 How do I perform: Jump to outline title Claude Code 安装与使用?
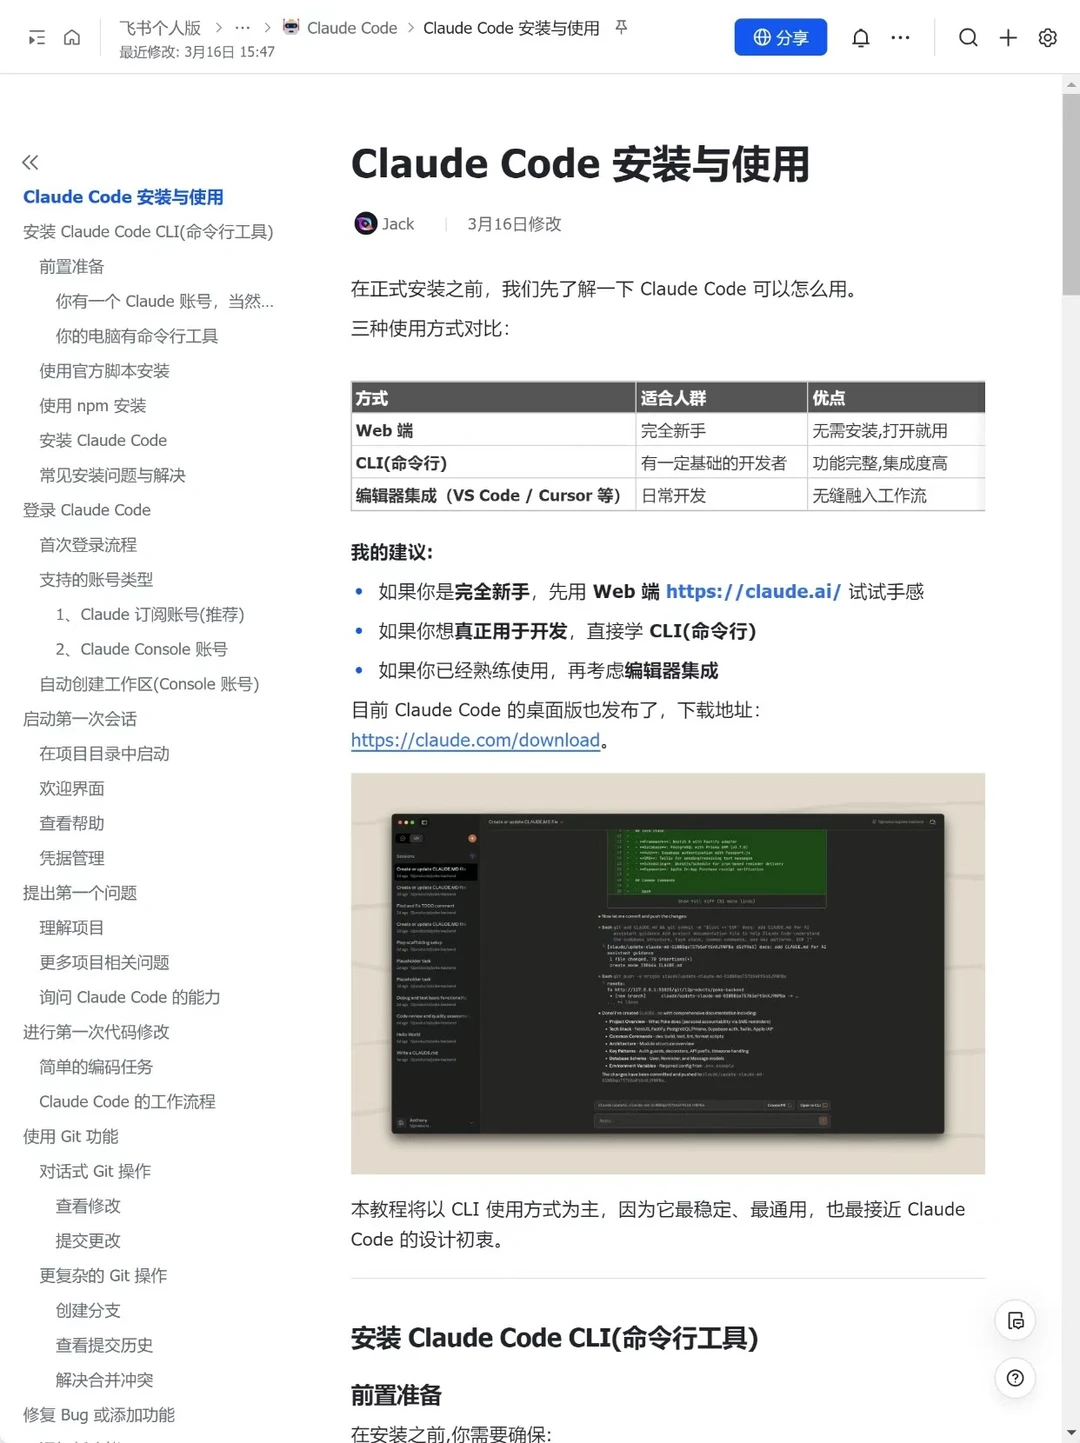123,197
